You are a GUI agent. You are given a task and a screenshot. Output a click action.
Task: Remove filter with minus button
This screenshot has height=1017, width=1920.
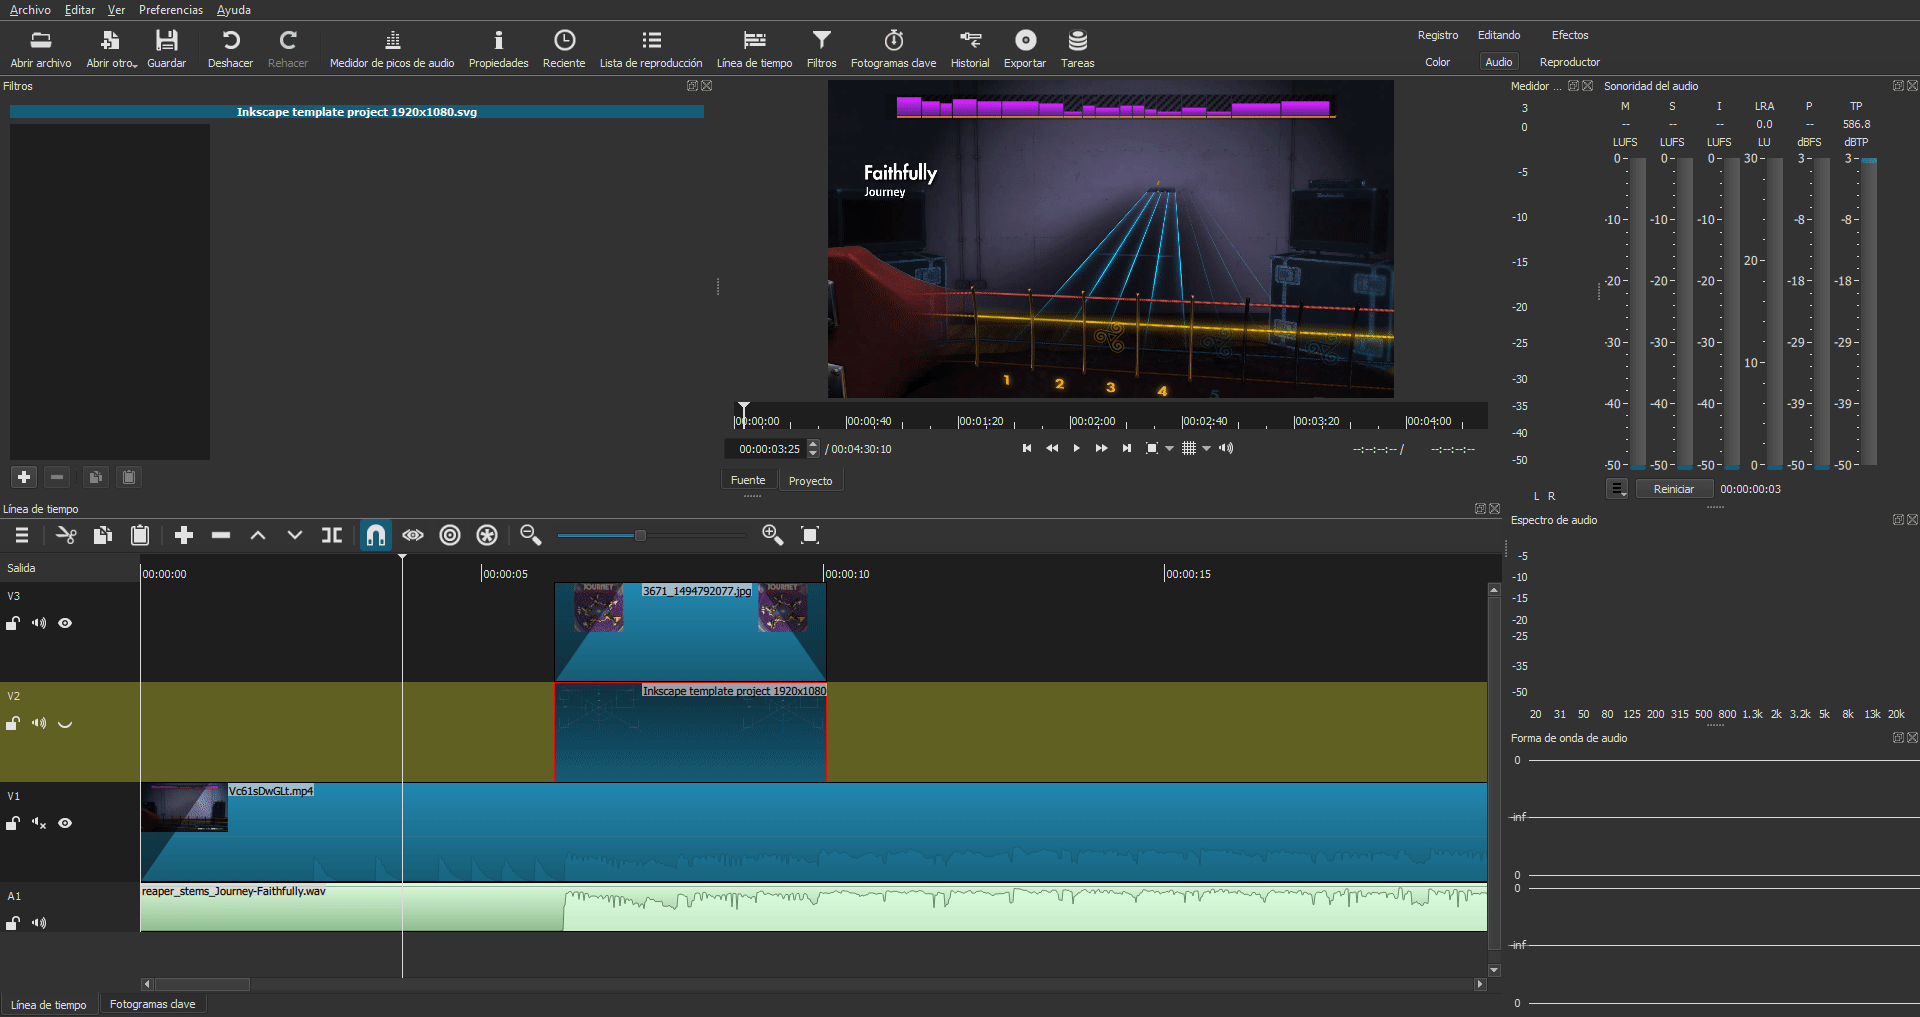[57, 477]
